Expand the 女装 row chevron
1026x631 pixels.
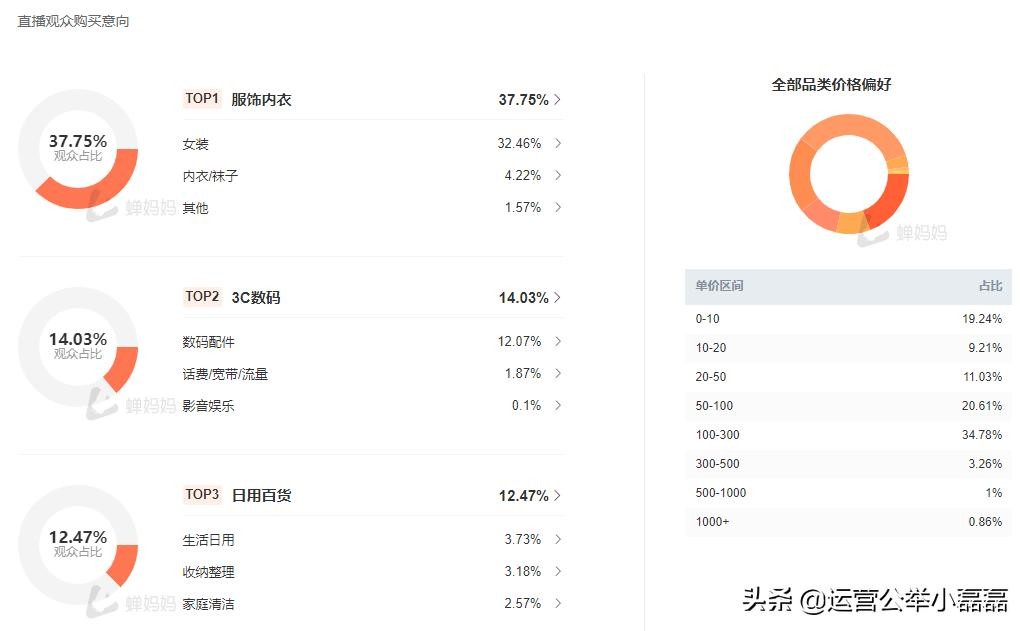point(557,144)
